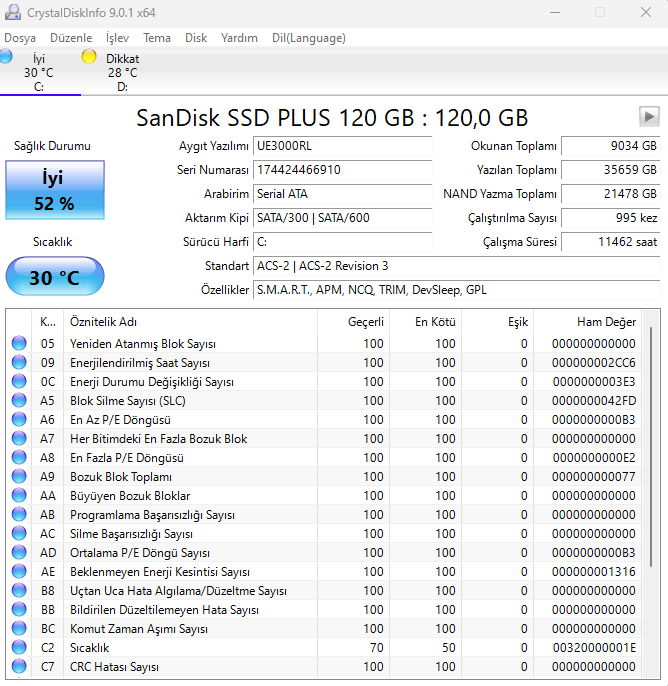This screenshot has width=668, height=686.
Task: Open the Dosya menu
Action: click(x=20, y=38)
